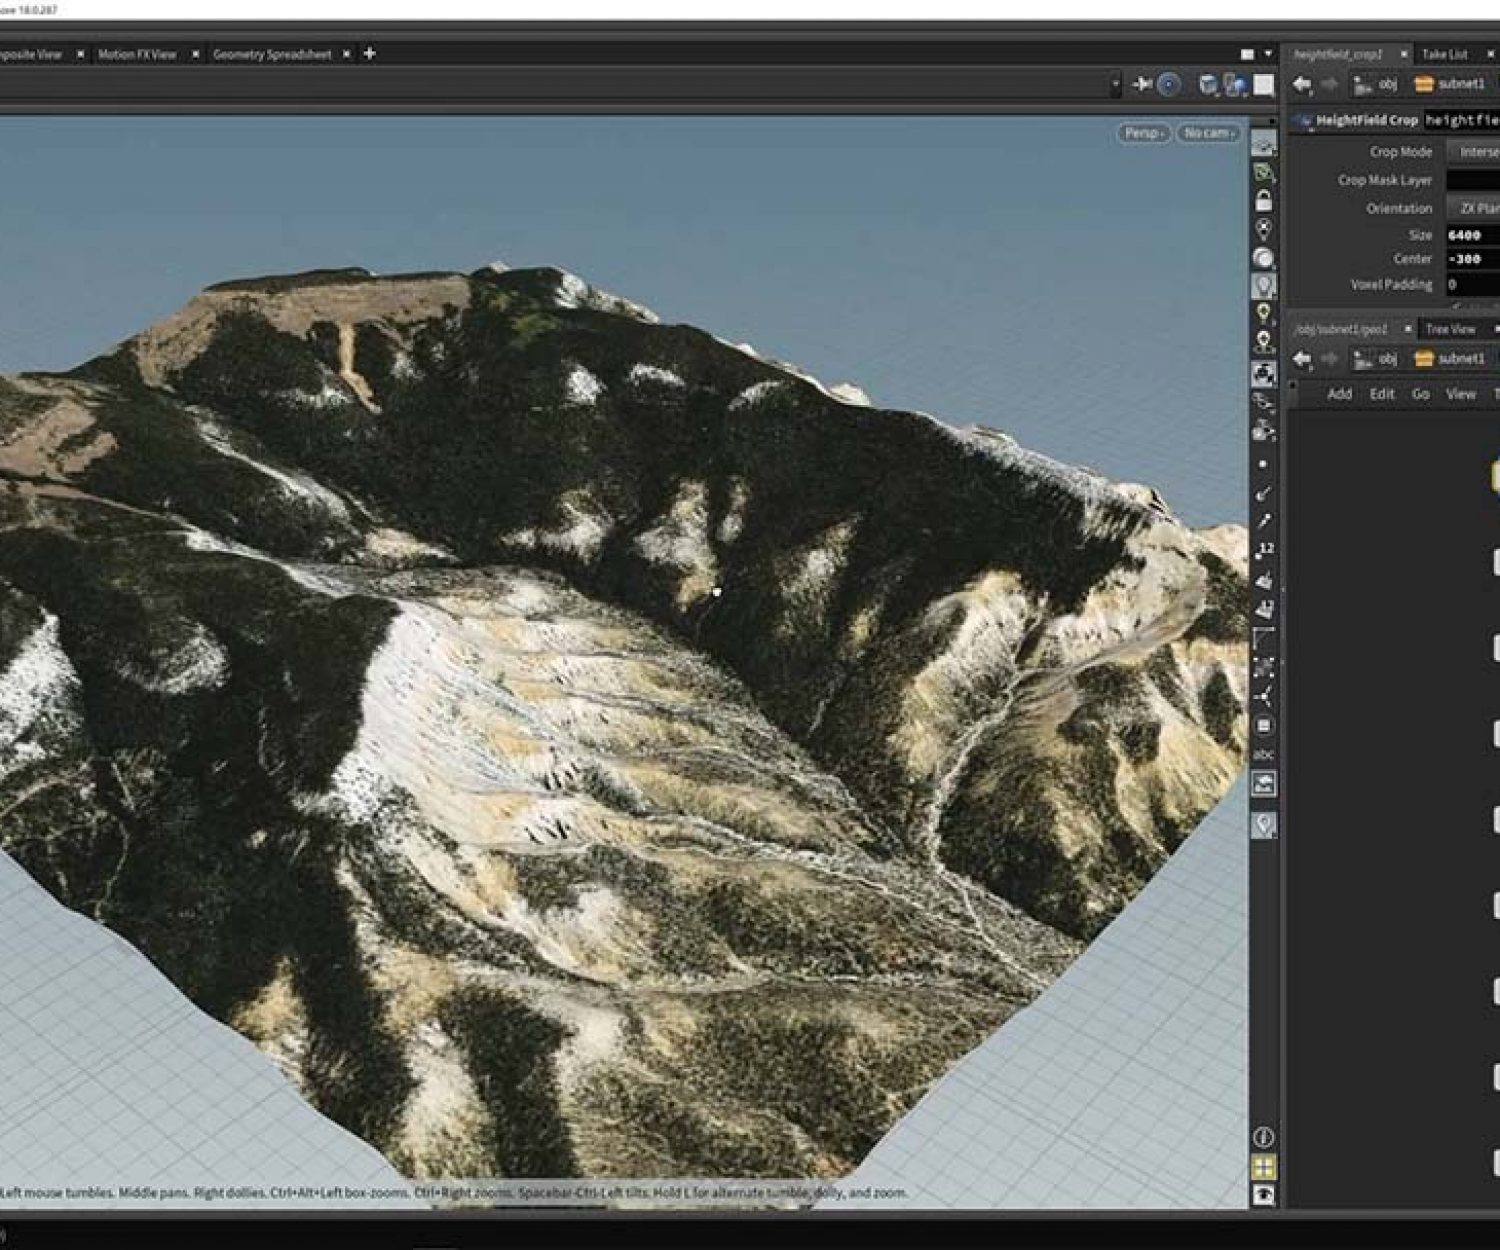The width and height of the screenshot is (1500, 1250).
Task: Open the No cam camera dropdown
Action: point(1209,133)
